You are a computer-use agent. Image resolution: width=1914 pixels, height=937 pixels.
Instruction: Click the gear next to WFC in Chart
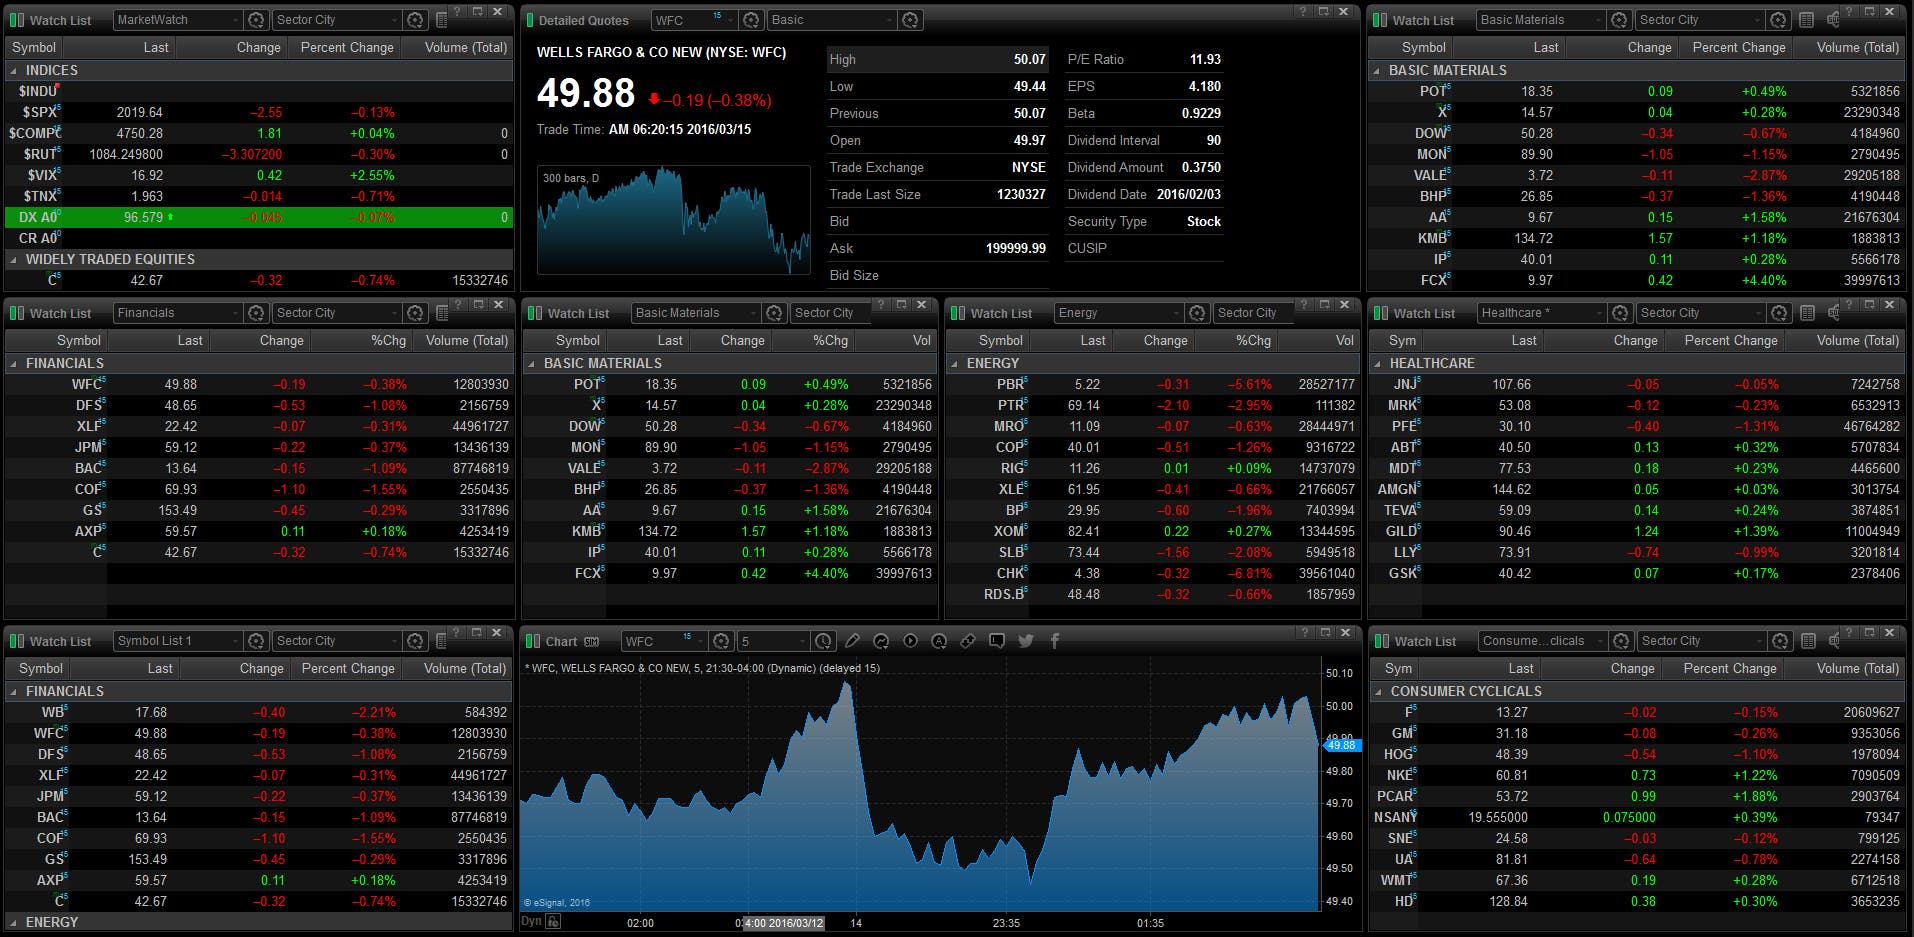coord(722,641)
